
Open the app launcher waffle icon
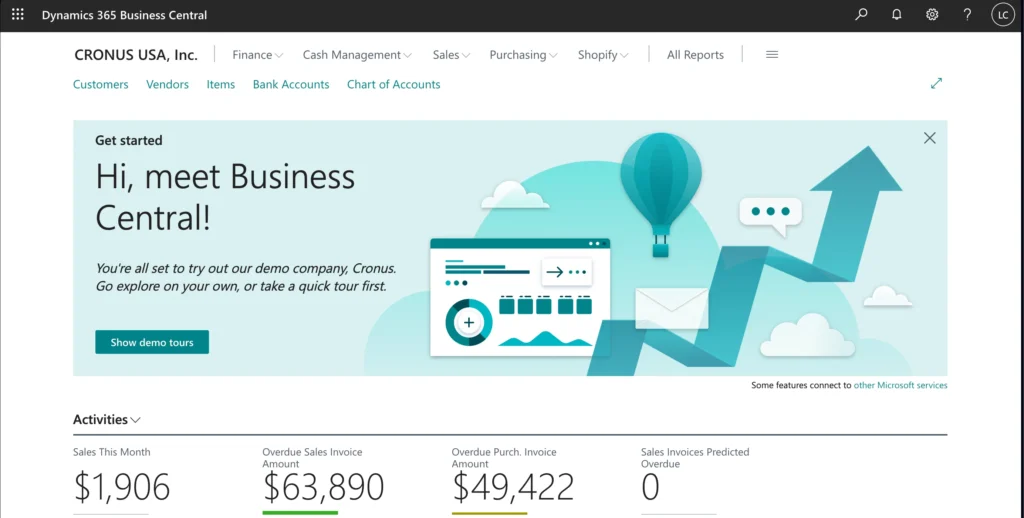(18, 14)
